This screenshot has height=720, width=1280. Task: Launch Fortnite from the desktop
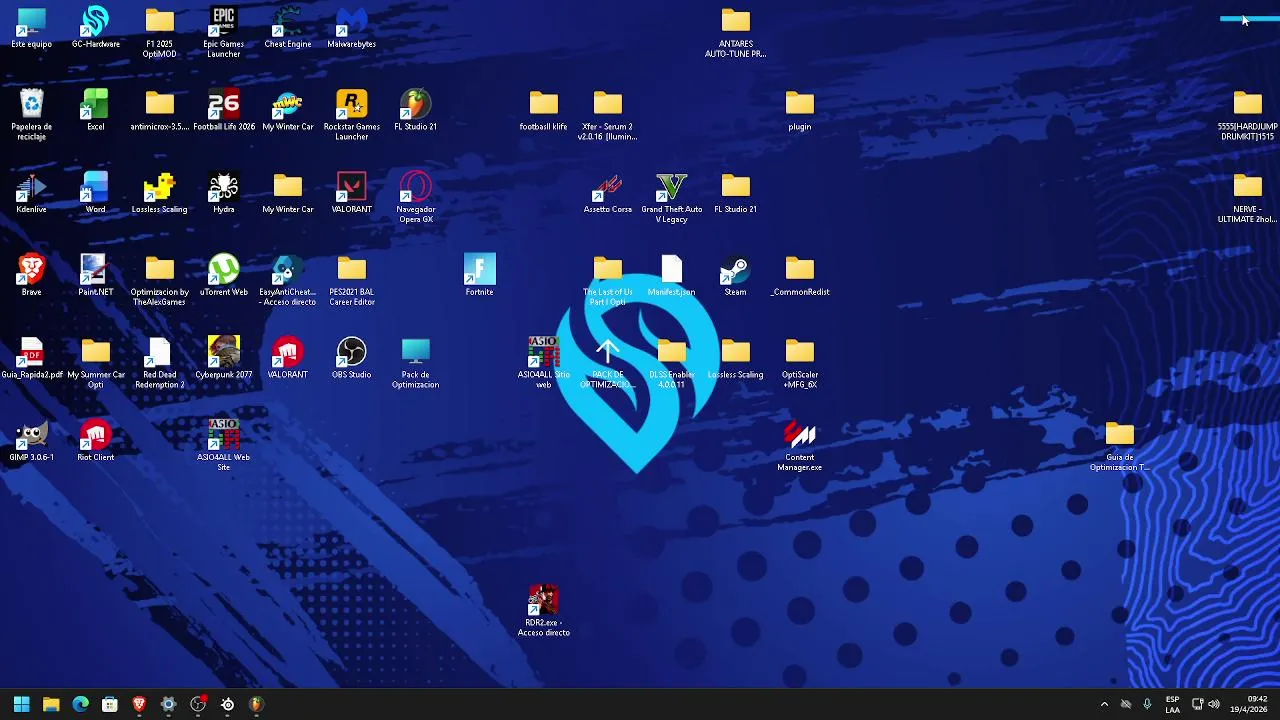tap(479, 275)
